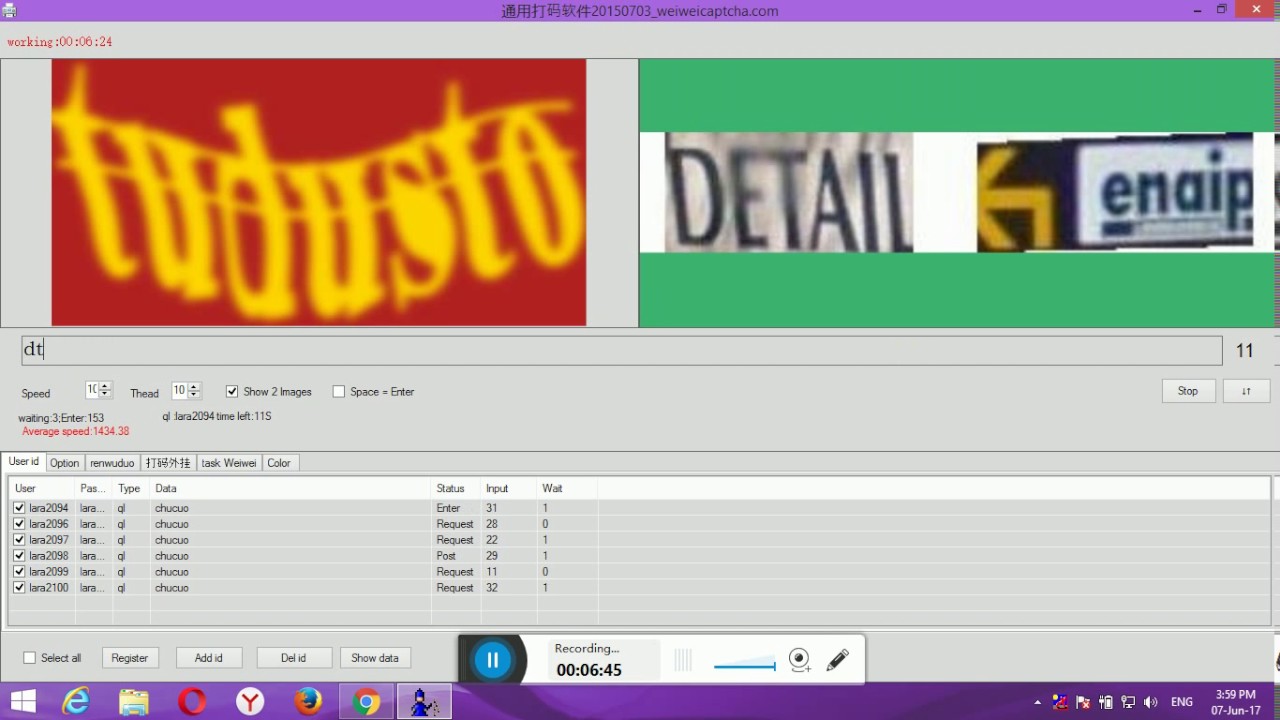The width and height of the screenshot is (1280, 720).
Task: Open Firefox from taskbar
Action: pos(308,702)
